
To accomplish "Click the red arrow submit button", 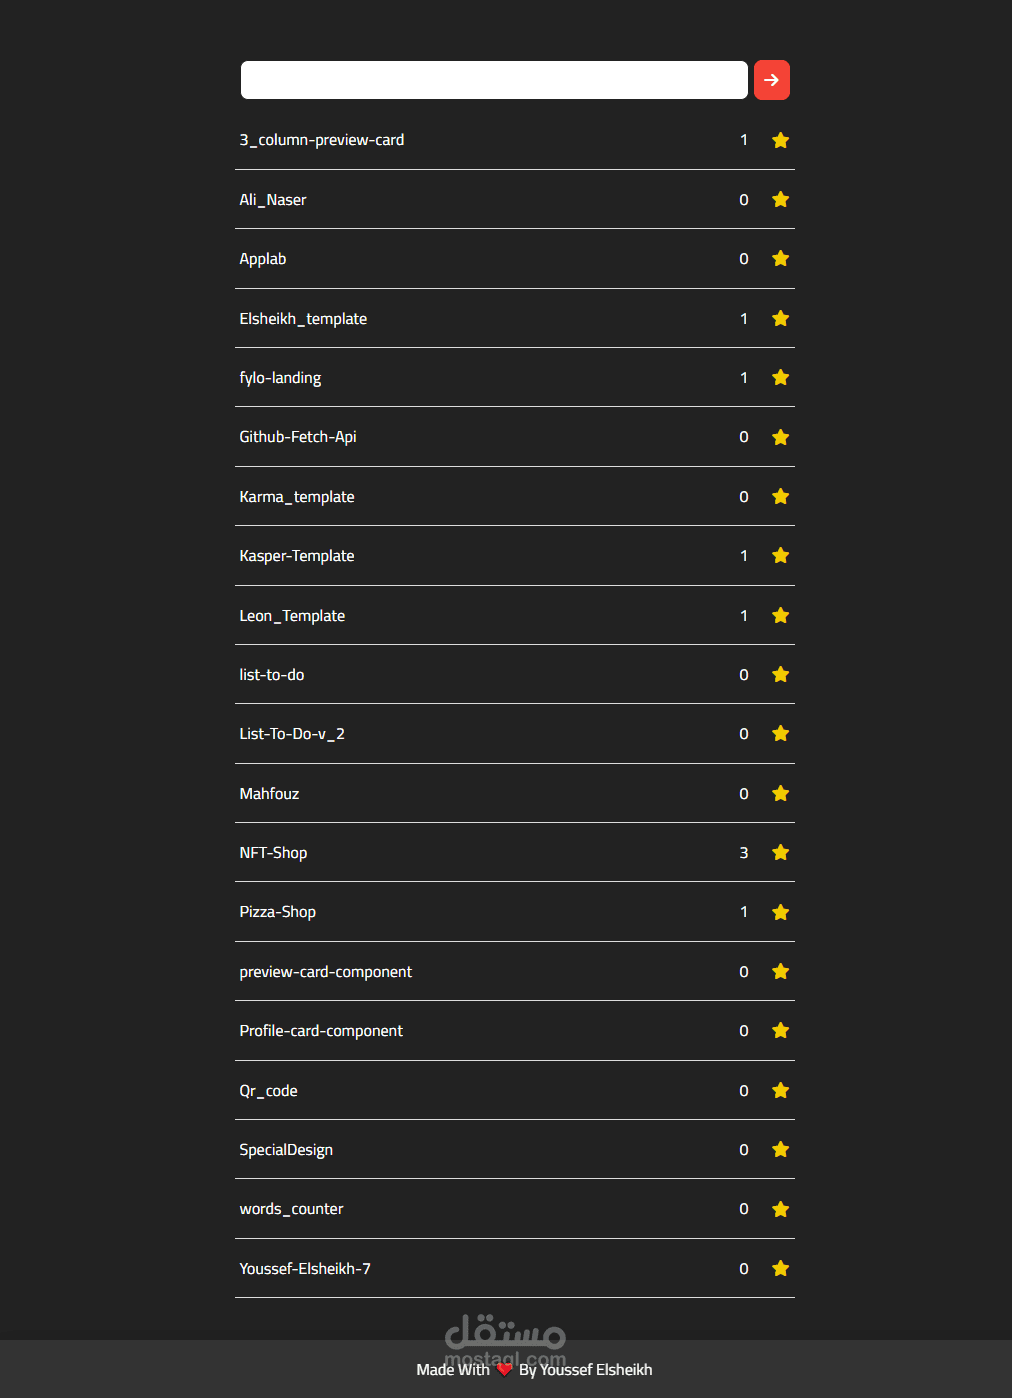I will coord(771,80).
